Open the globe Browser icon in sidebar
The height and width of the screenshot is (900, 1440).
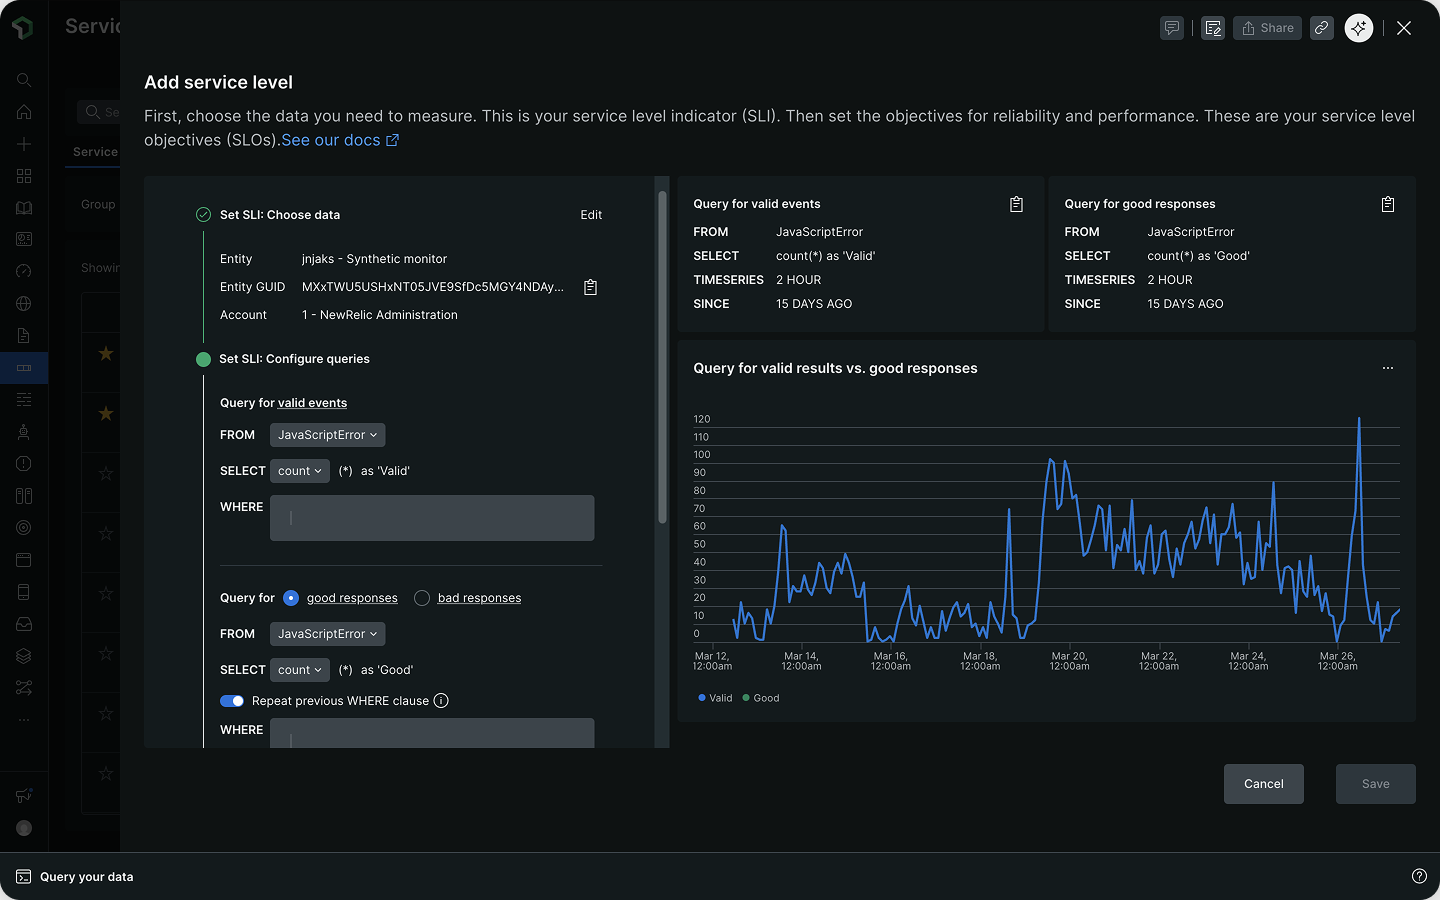click(x=24, y=304)
